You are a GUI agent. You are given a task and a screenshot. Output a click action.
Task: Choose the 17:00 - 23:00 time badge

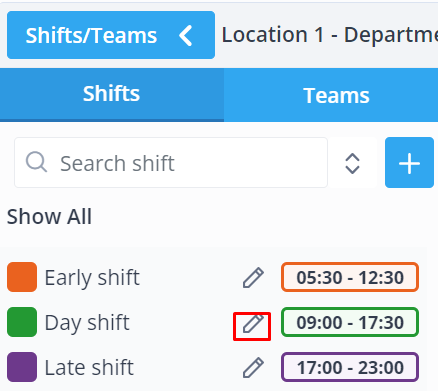coord(350,367)
